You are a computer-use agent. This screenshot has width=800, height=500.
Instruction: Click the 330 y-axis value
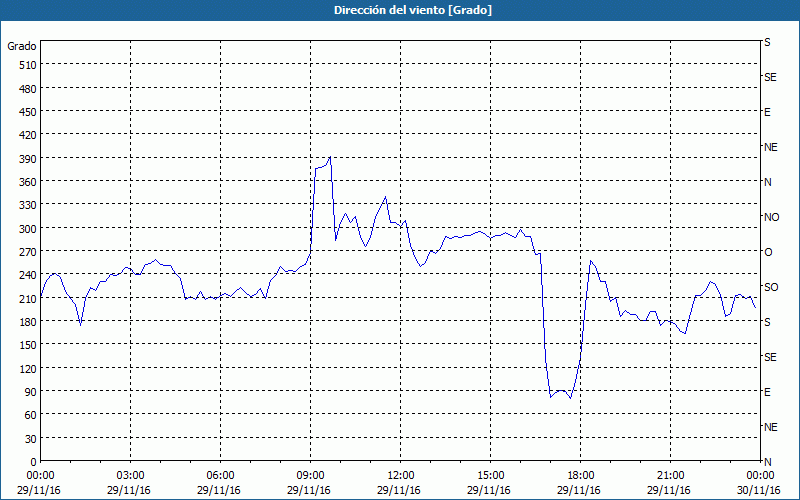[x=28, y=205]
